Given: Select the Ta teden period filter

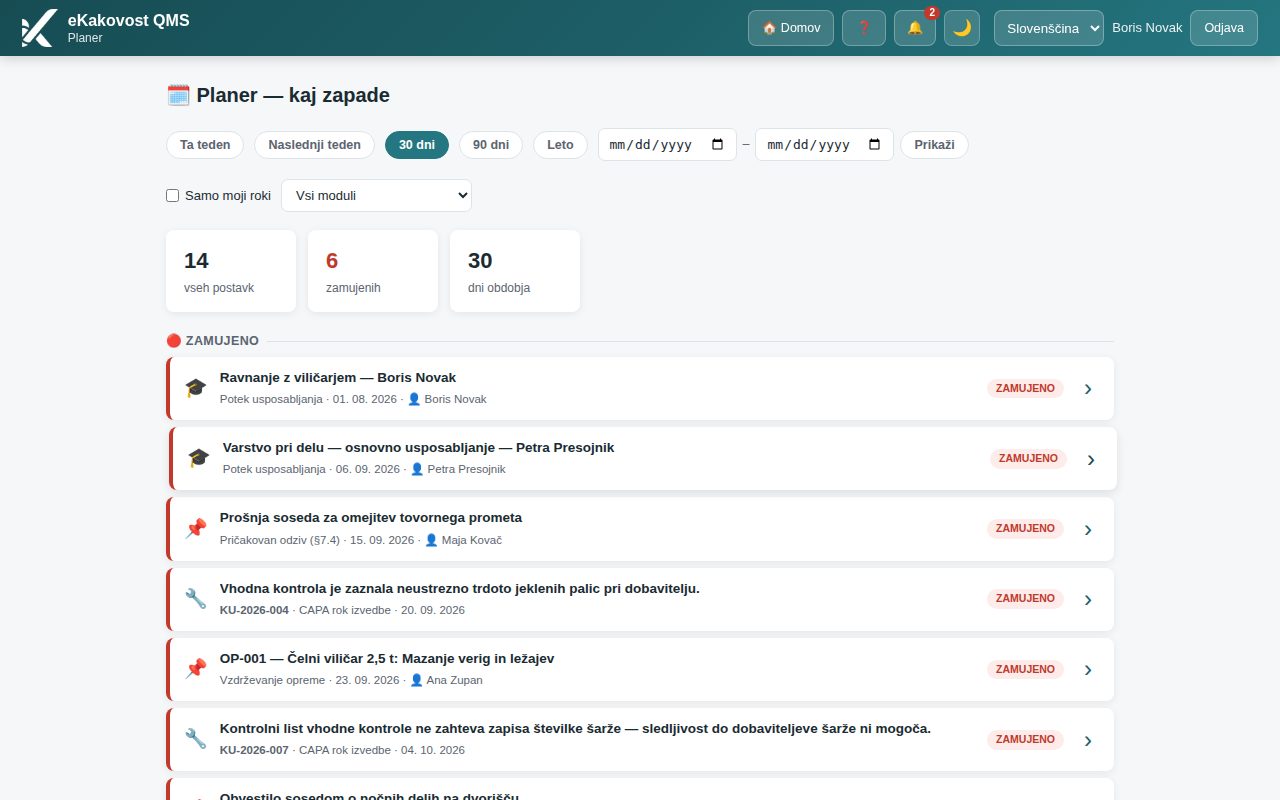Looking at the screenshot, I should [x=205, y=145].
